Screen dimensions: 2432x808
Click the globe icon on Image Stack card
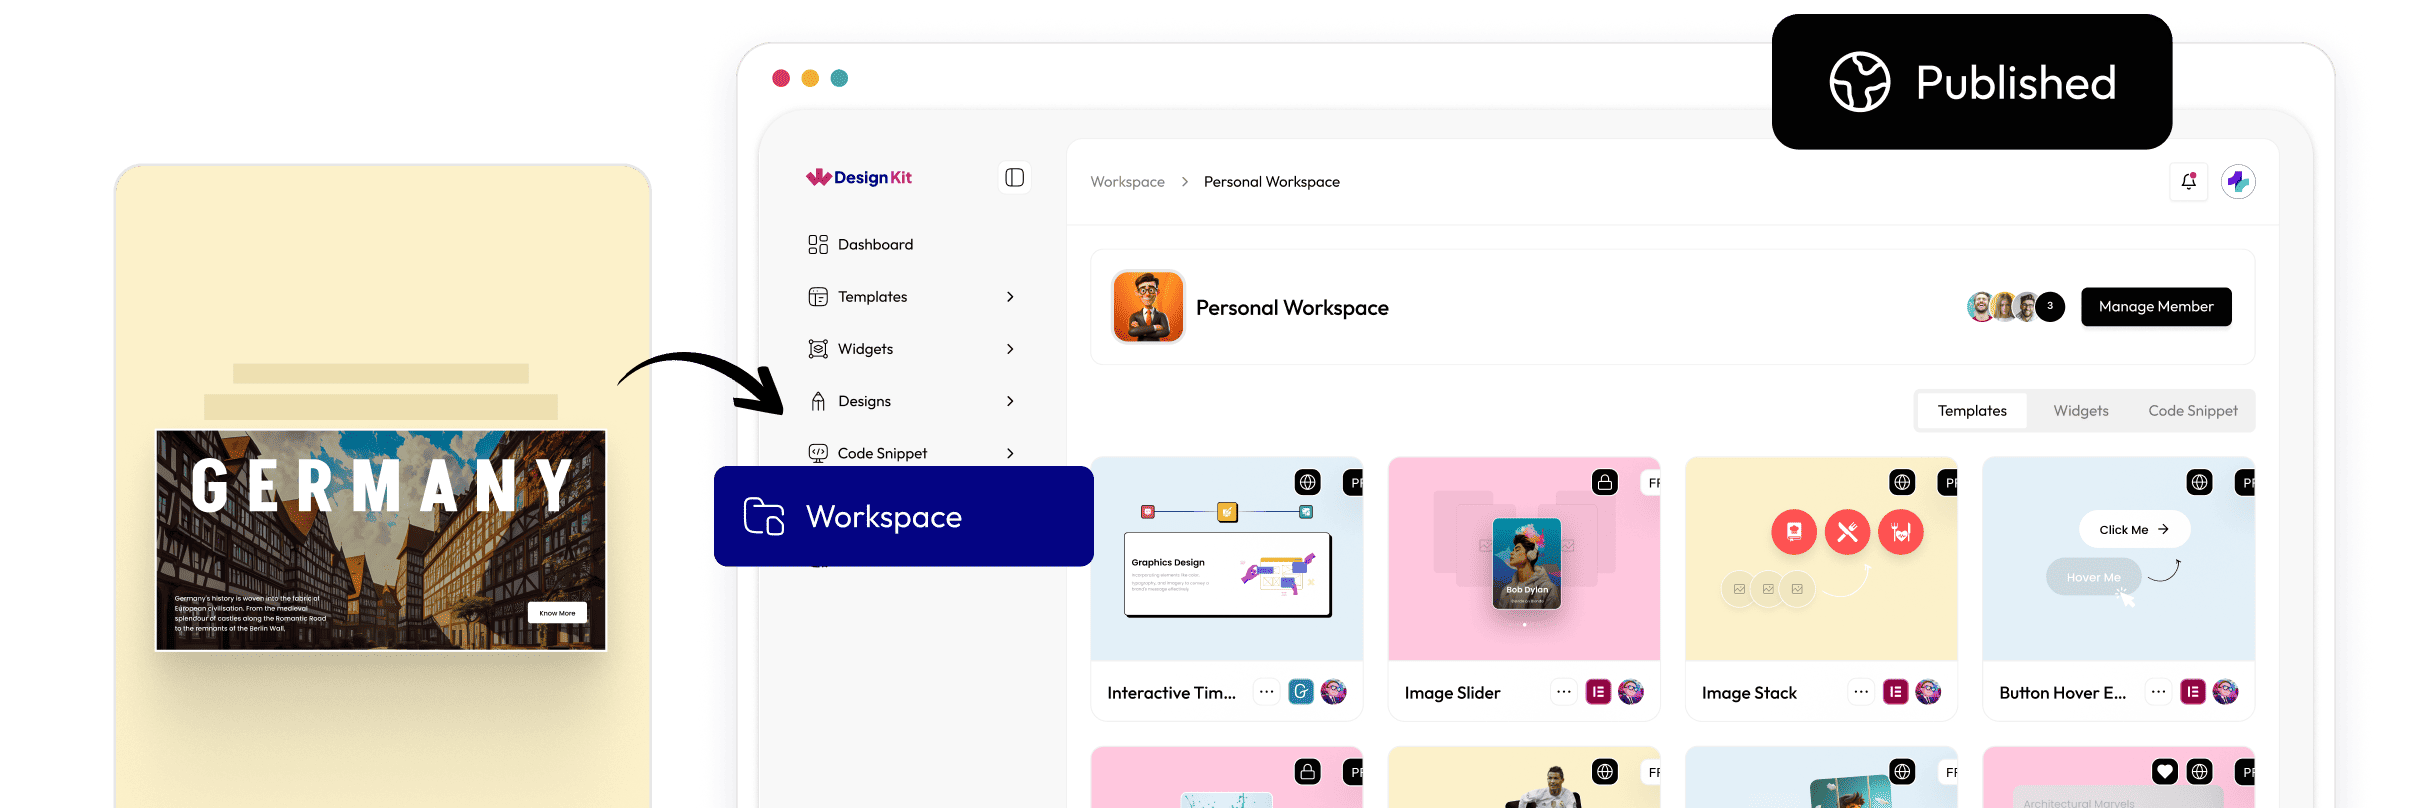click(x=1902, y=483)
